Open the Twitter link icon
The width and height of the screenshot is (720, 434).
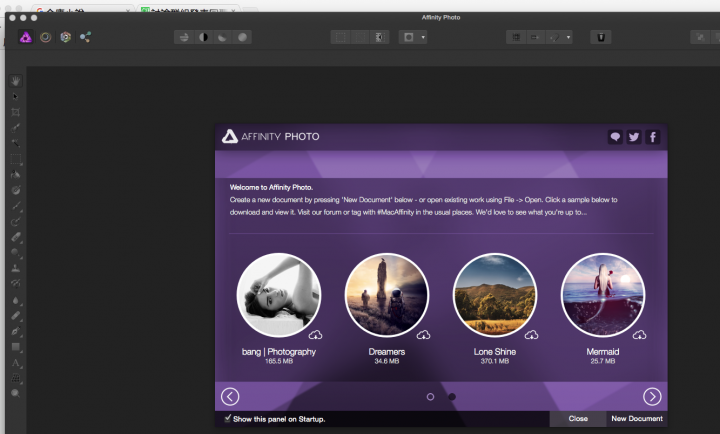pos(634,137)
